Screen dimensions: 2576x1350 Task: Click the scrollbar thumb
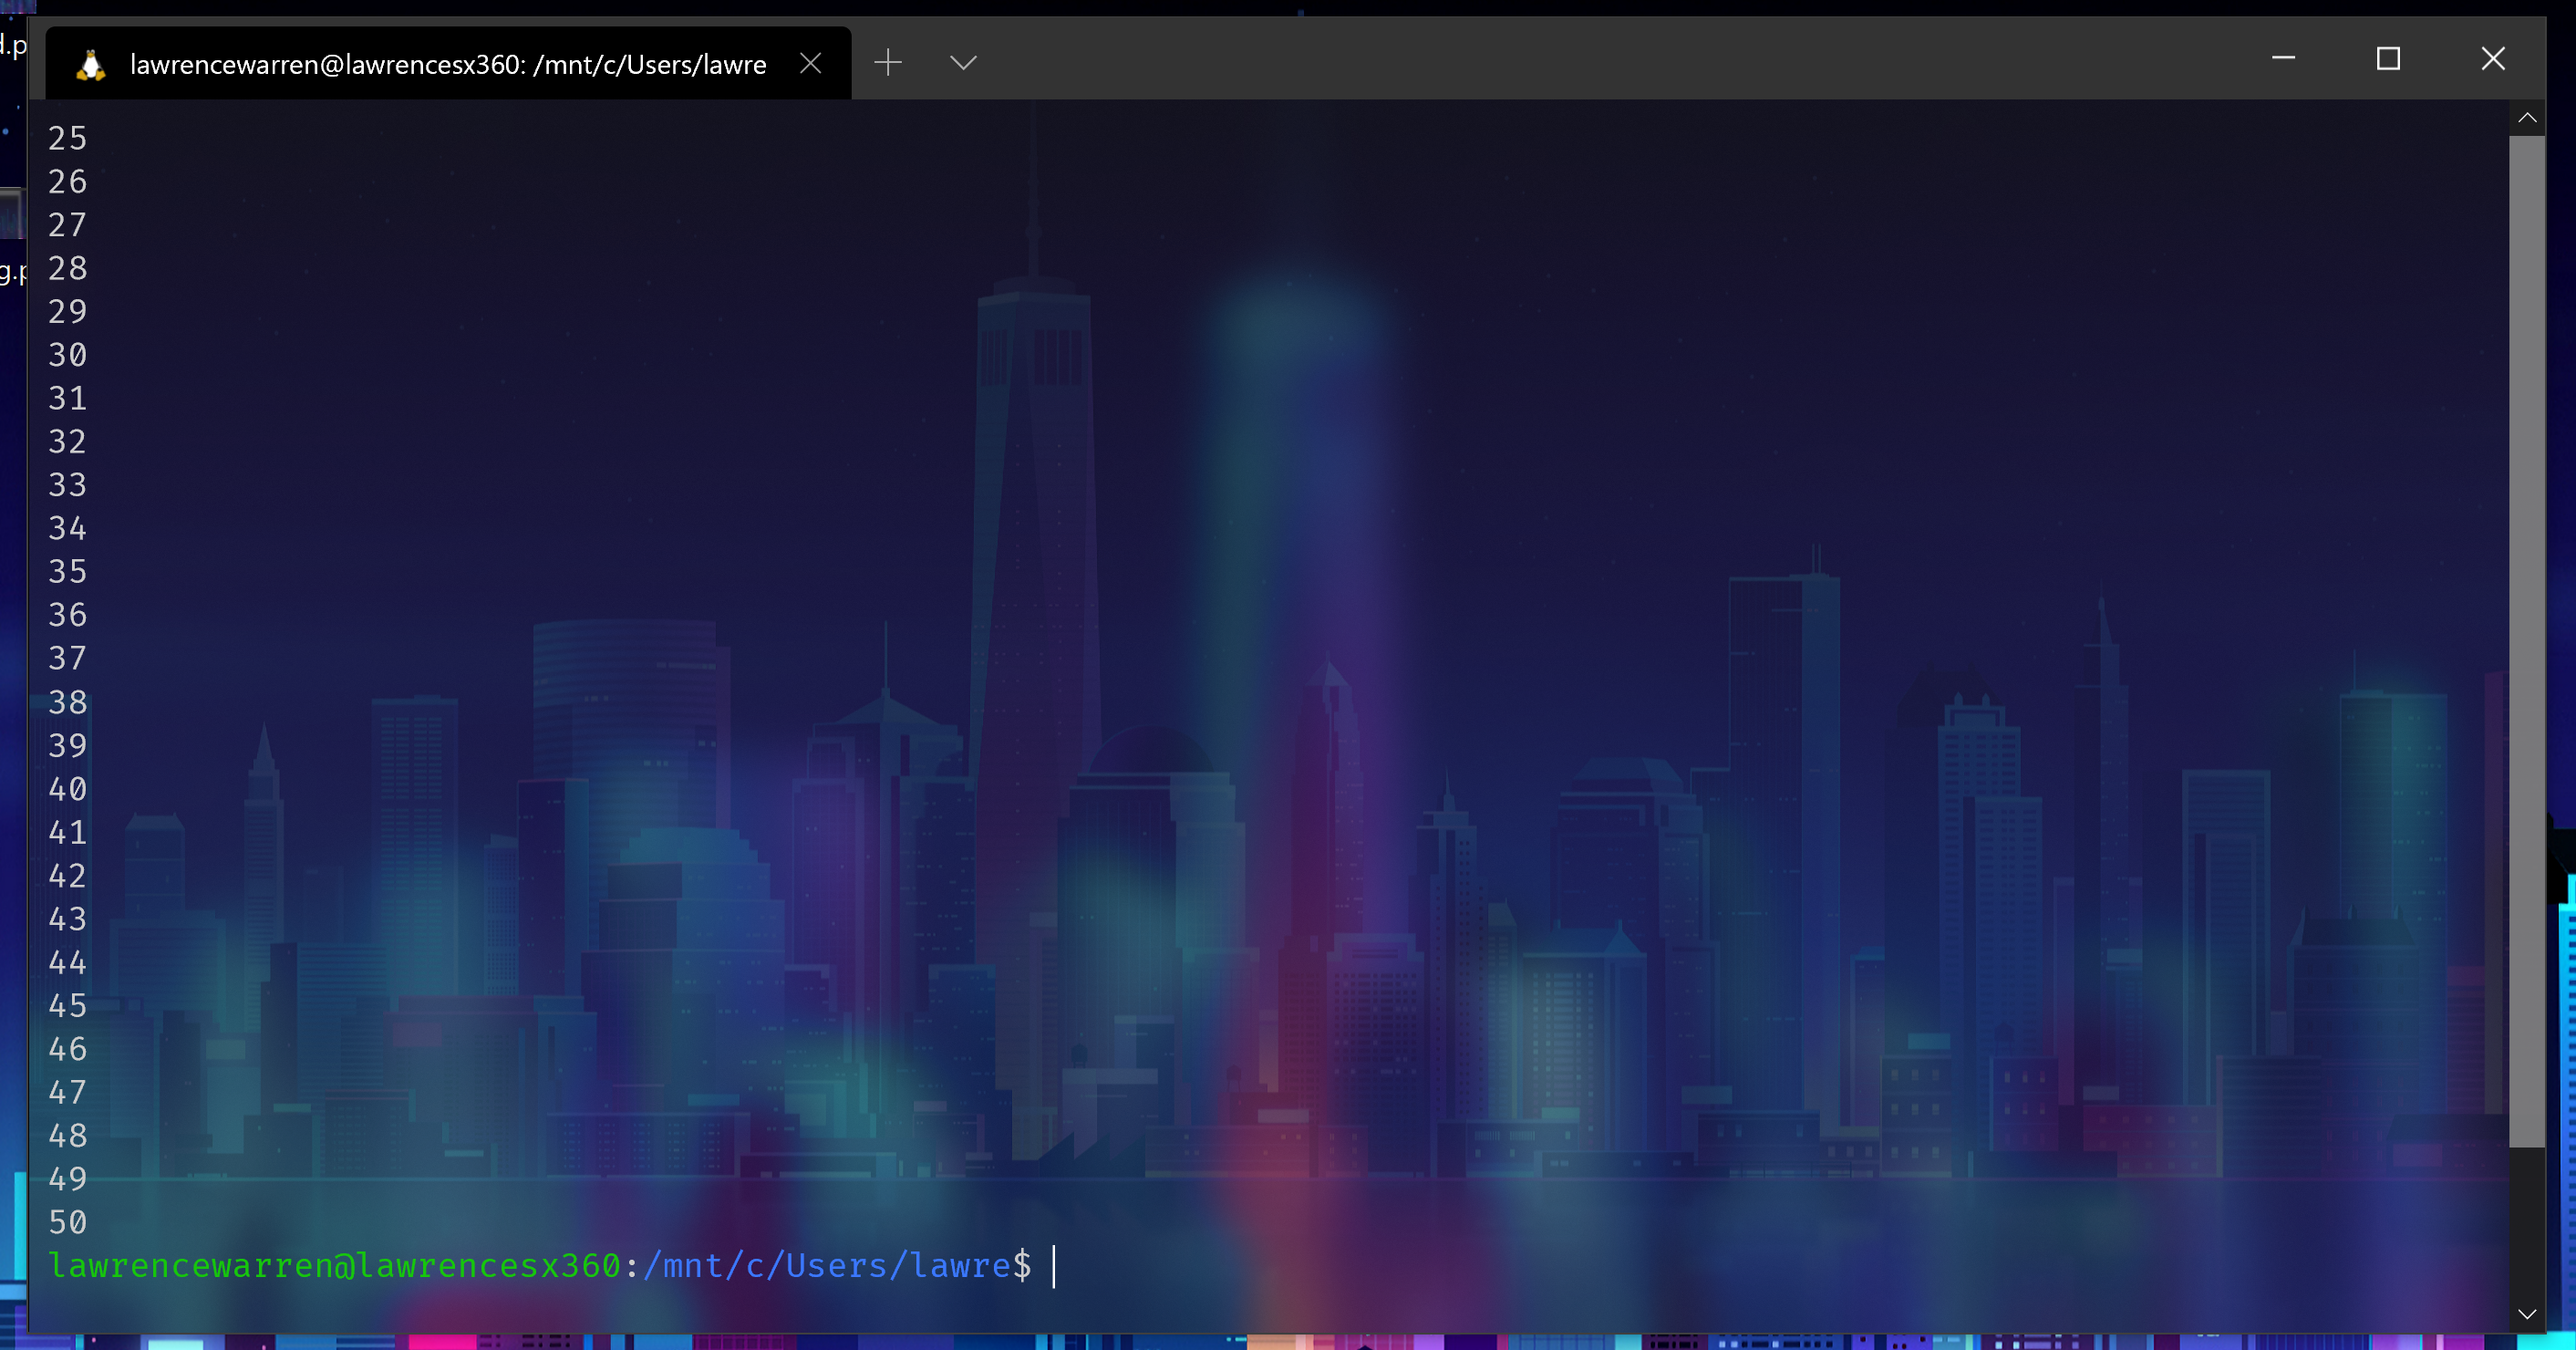click(x=2529, y=640)
